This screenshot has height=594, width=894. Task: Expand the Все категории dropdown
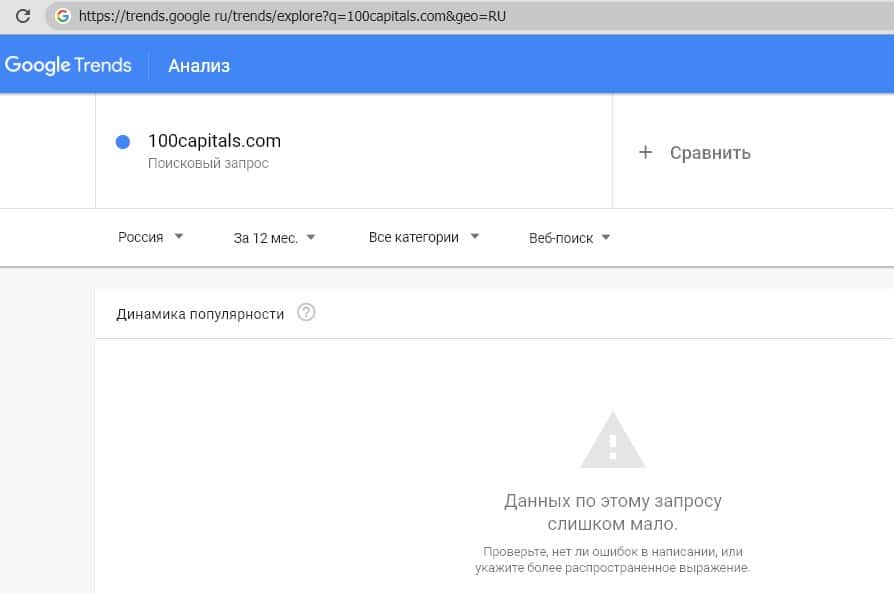point(423,237)
